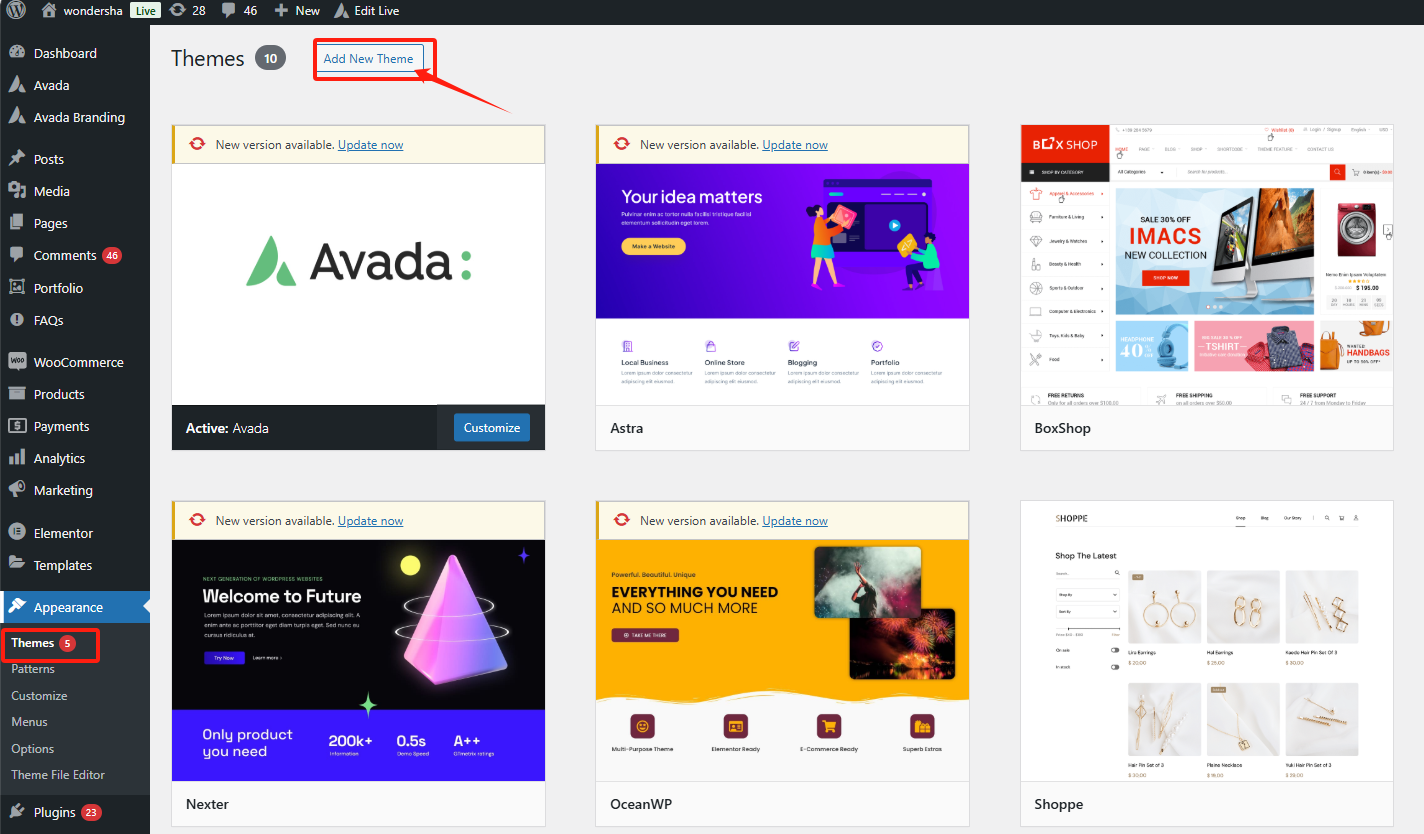Click the home icon beside wondersha
Viewport: 1424px width, 834px height.
pyautogui.click(x=49, y=10)
